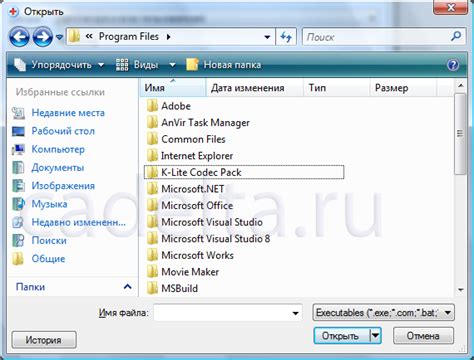Open Компьютер in the favorites list
474x360 pixels.
point(58,149)
